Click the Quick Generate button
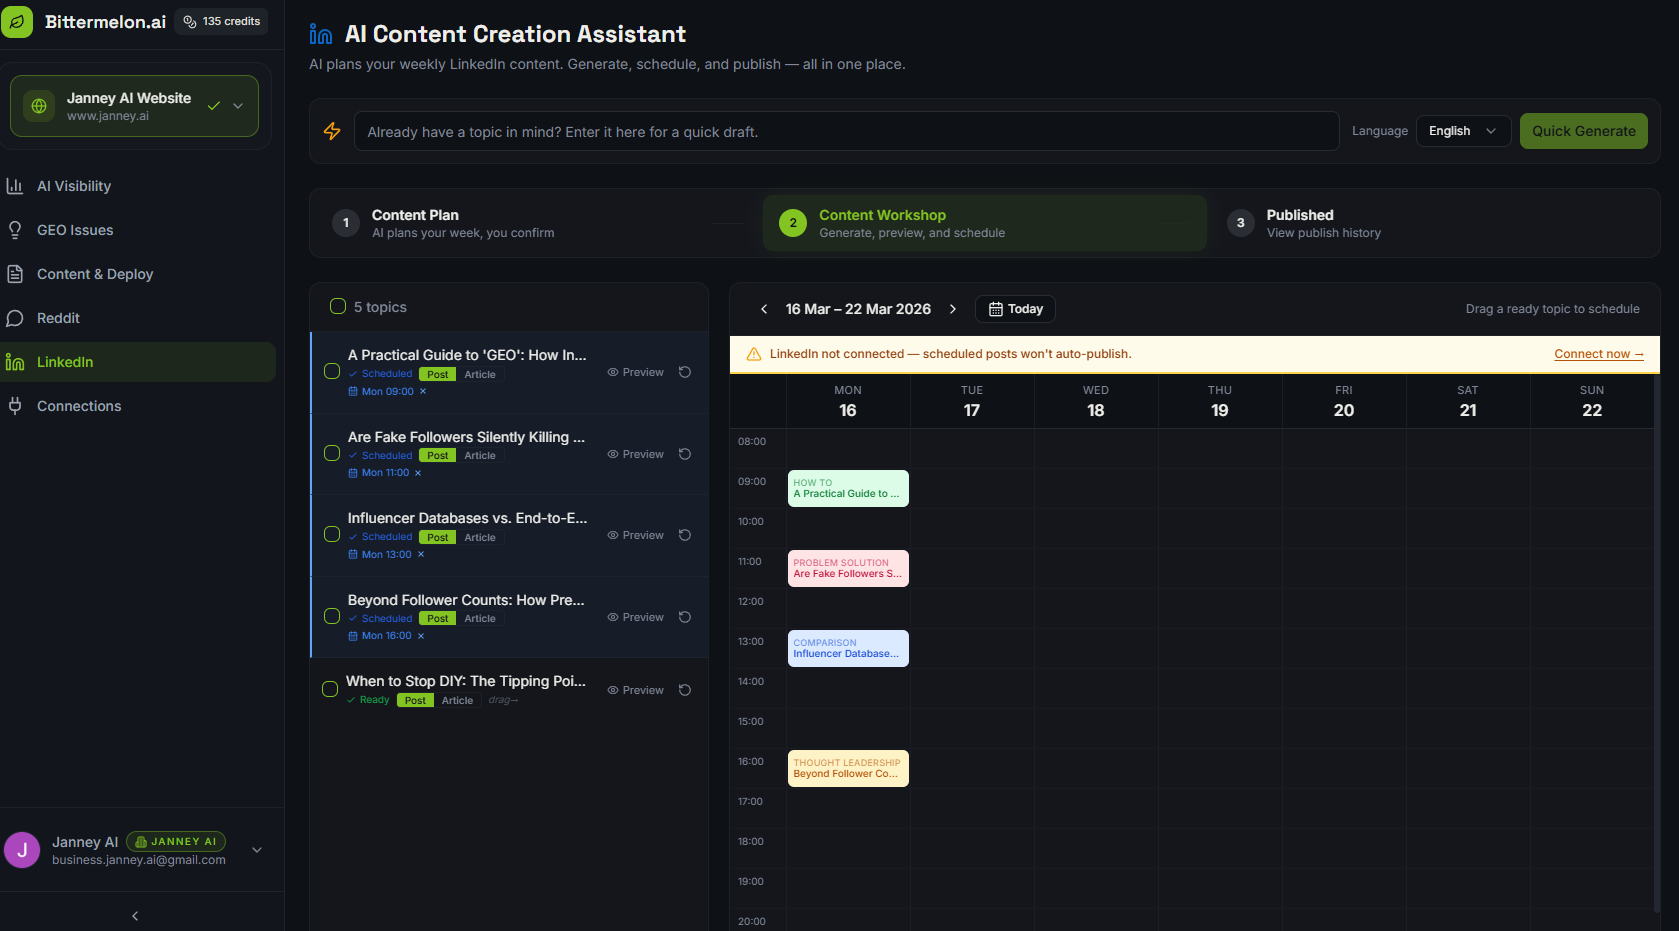1679x931 pixels. [1583, 131]
